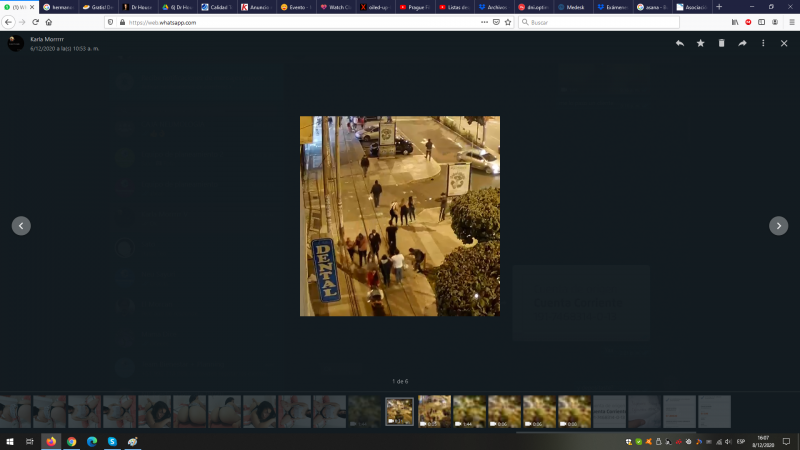
Task: Click the street video in the viewer
Action: [x=399, y=216]
